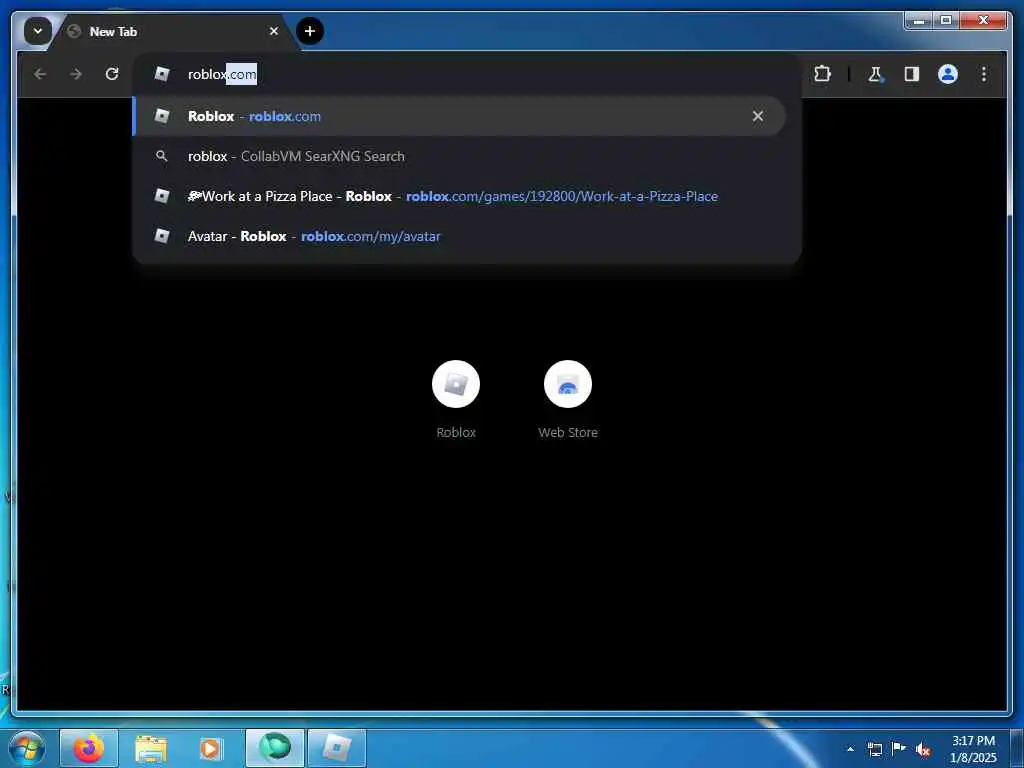The image size is (1024, 768).
Task: Open the Windows Start menu
Action: click(x=27, y=748)
